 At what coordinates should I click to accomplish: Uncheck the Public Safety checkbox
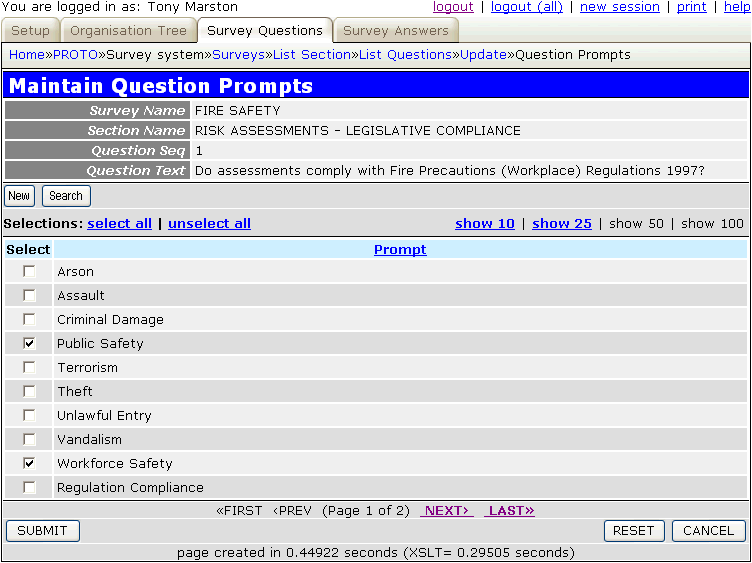[x=29, y=344]
